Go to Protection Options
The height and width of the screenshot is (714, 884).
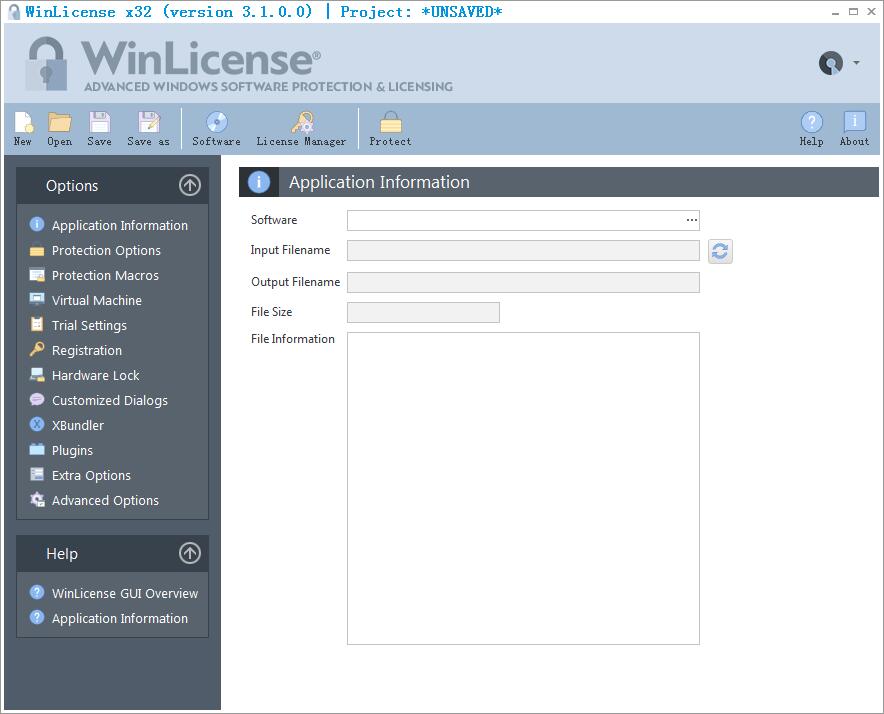point(106,250)
